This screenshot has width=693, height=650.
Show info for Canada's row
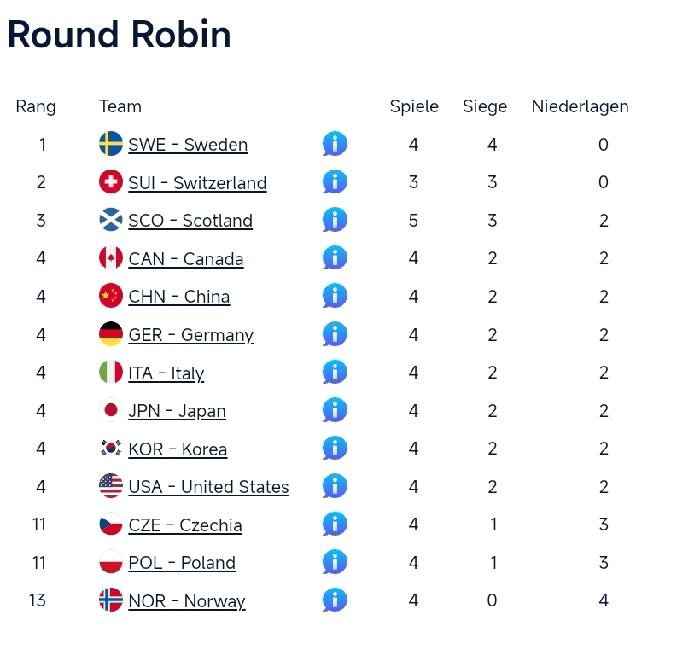coord(335,258)
